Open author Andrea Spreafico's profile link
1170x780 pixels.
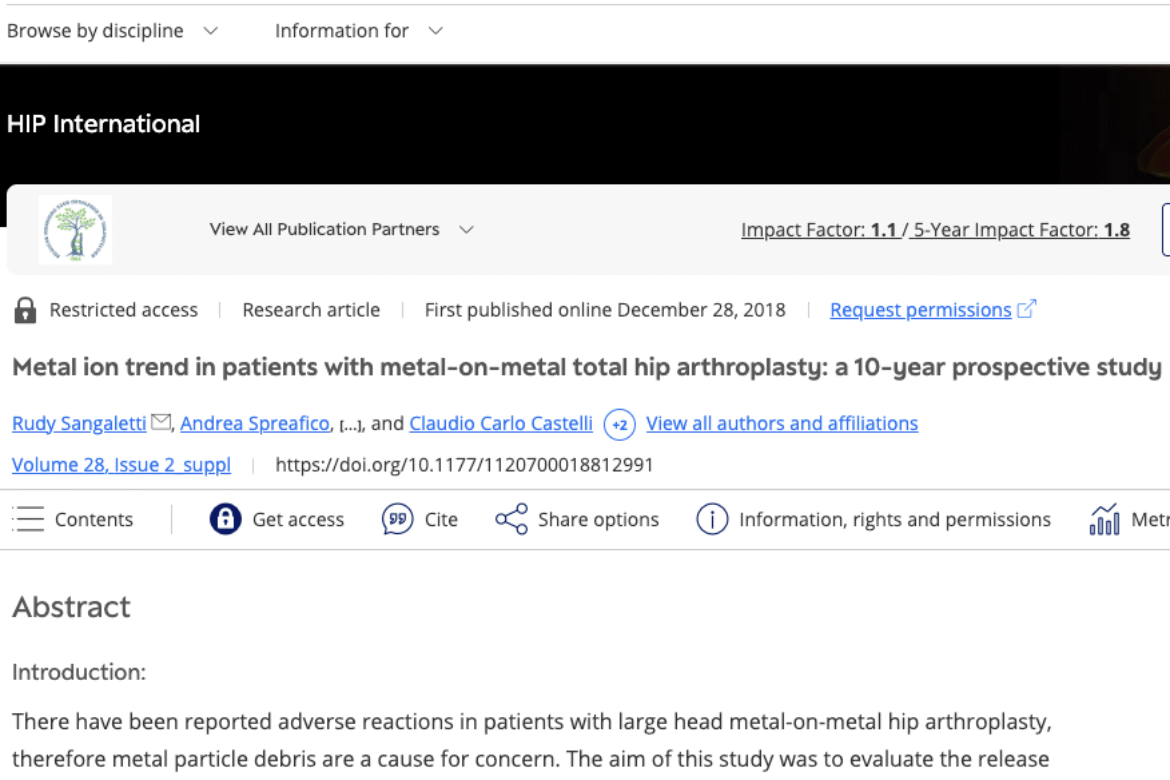click(255, 423)
